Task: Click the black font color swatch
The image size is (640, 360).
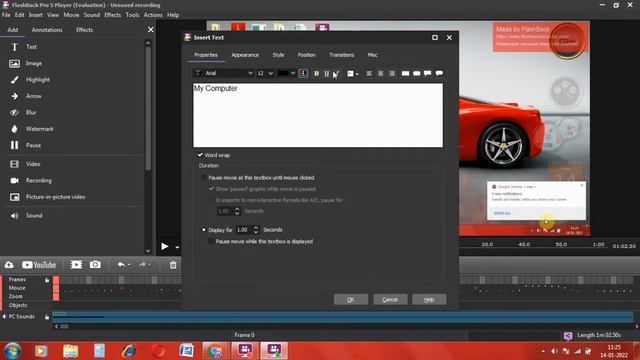Action: click(x=283, y=73)
